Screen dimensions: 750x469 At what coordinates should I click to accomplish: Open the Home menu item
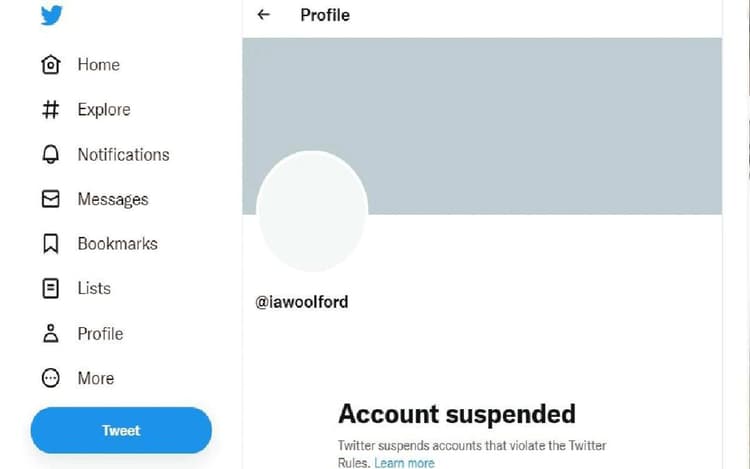[x=98, y=65]
